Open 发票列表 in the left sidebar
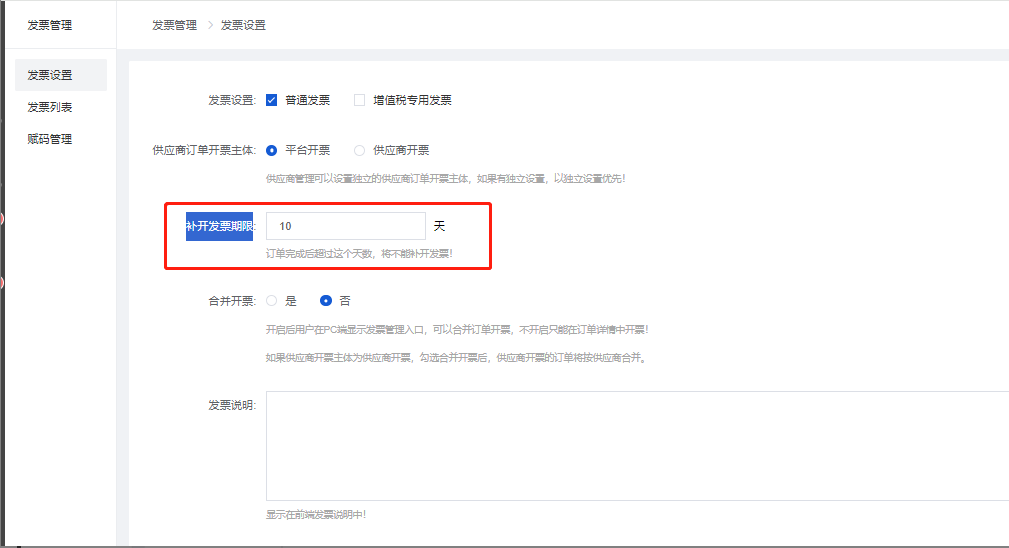 (50, 107)
